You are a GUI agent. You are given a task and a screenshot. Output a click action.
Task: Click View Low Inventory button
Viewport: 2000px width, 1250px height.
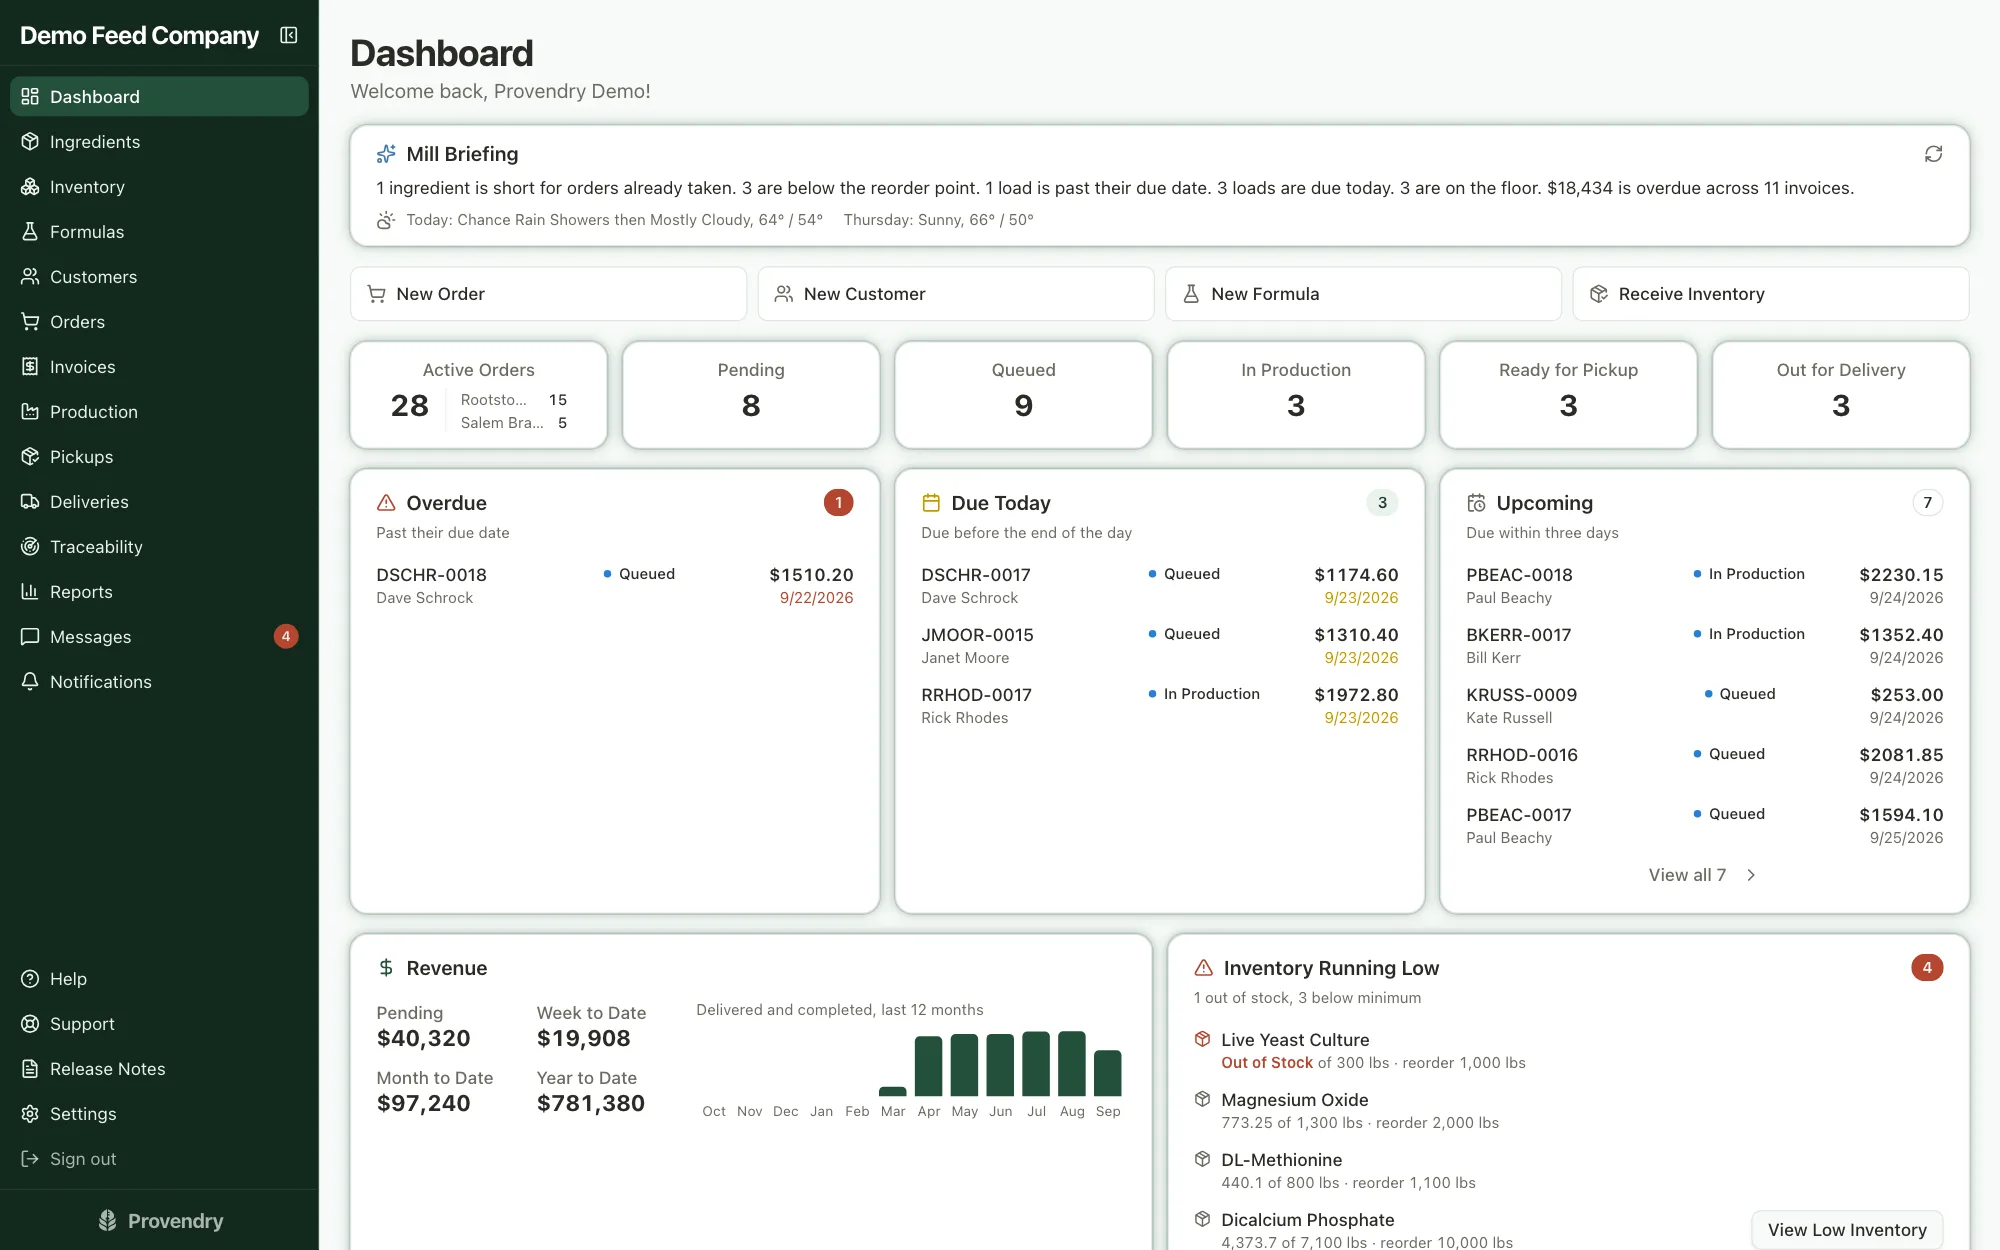[x=1847, y=1230]
